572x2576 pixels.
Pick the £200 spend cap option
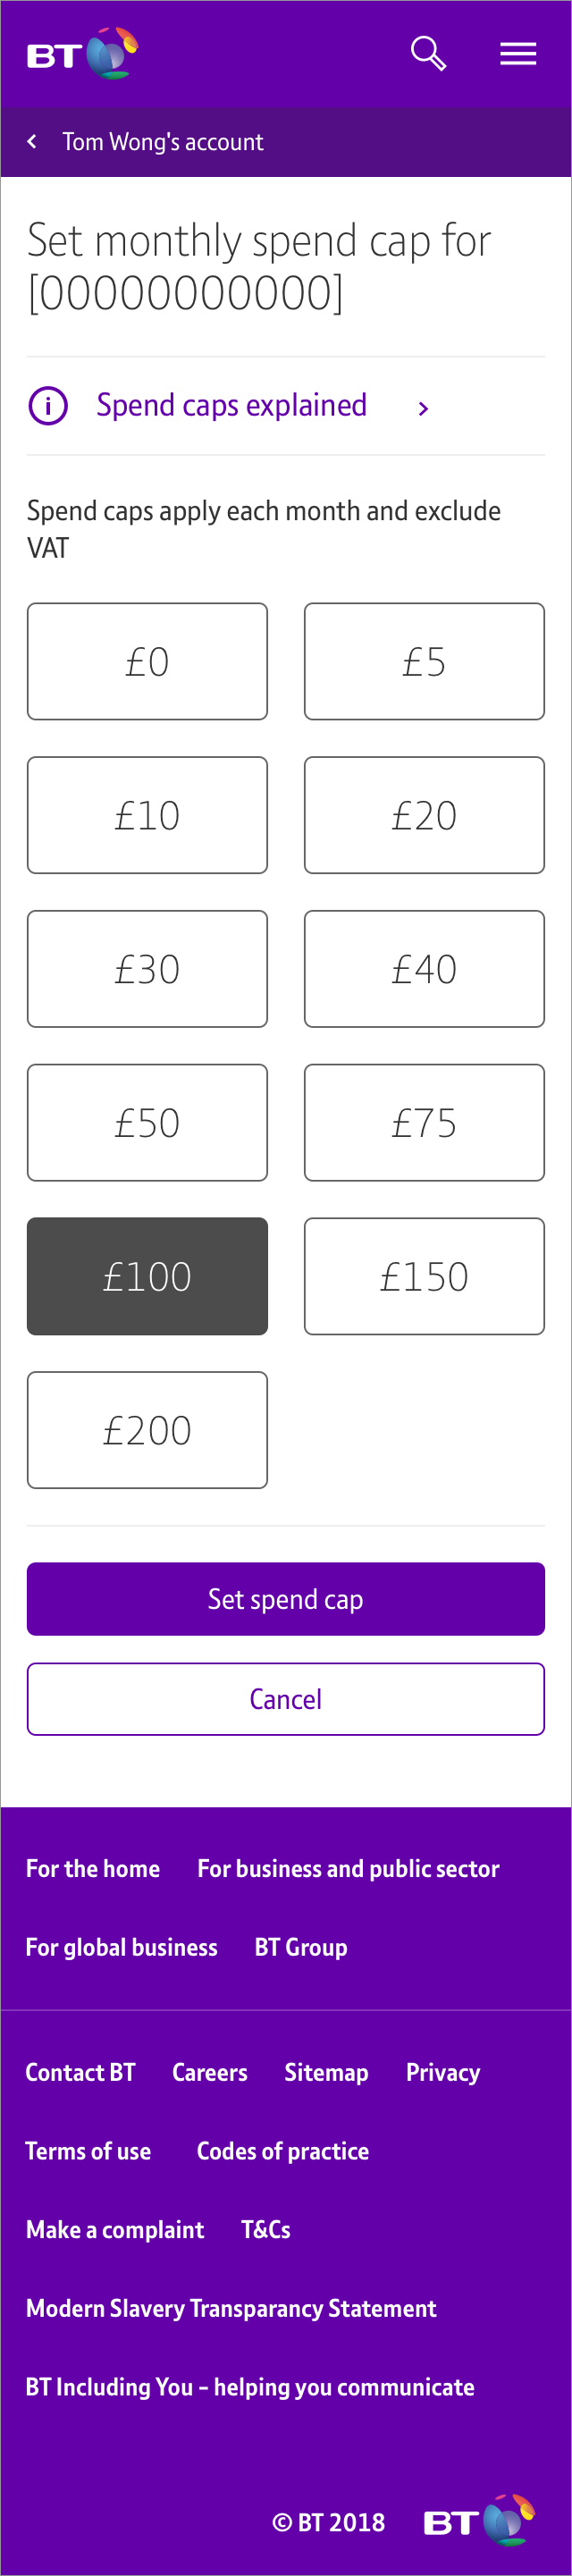147,1430
